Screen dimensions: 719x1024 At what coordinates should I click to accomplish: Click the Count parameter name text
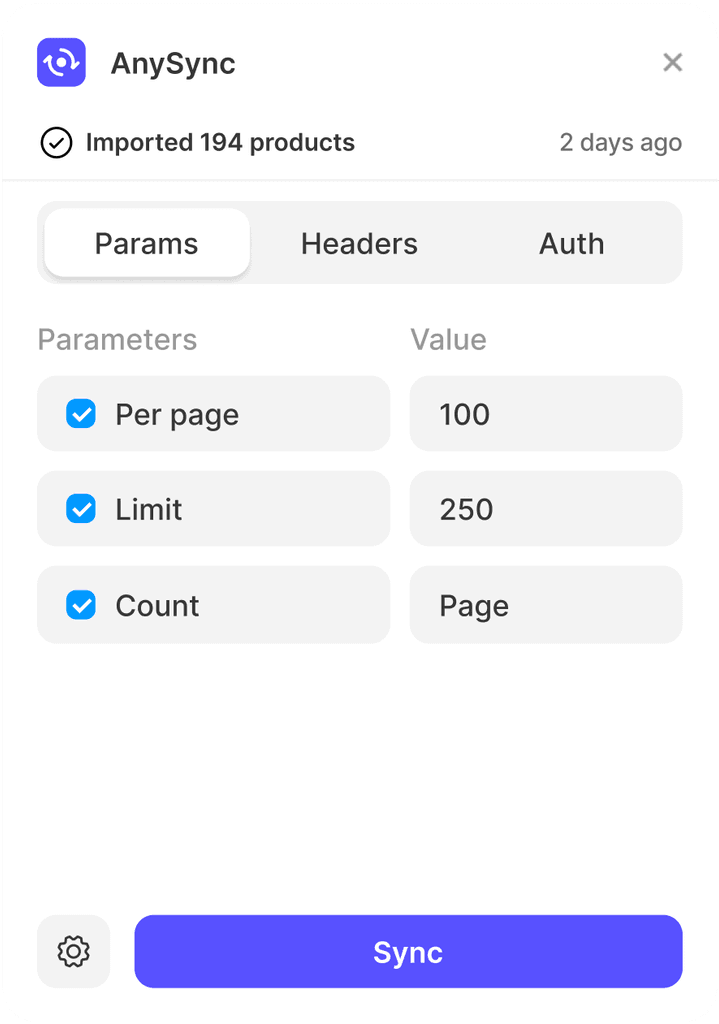click(157, 605)
